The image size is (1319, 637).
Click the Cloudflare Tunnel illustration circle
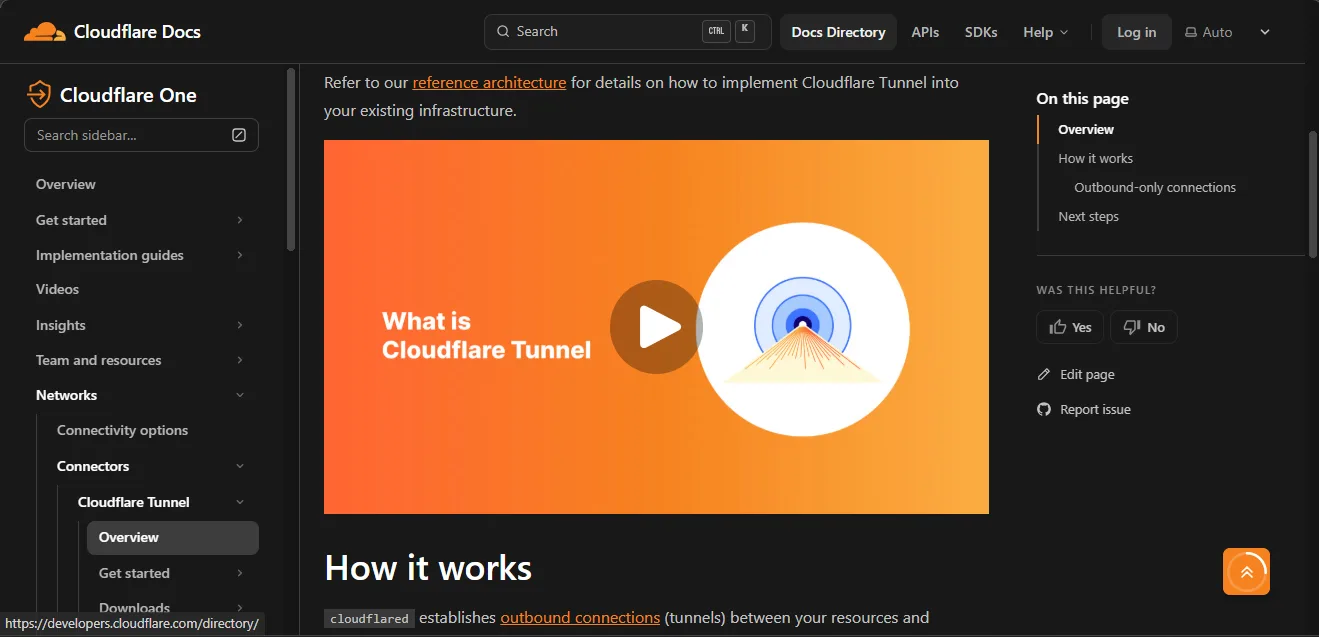pos(802,329)
